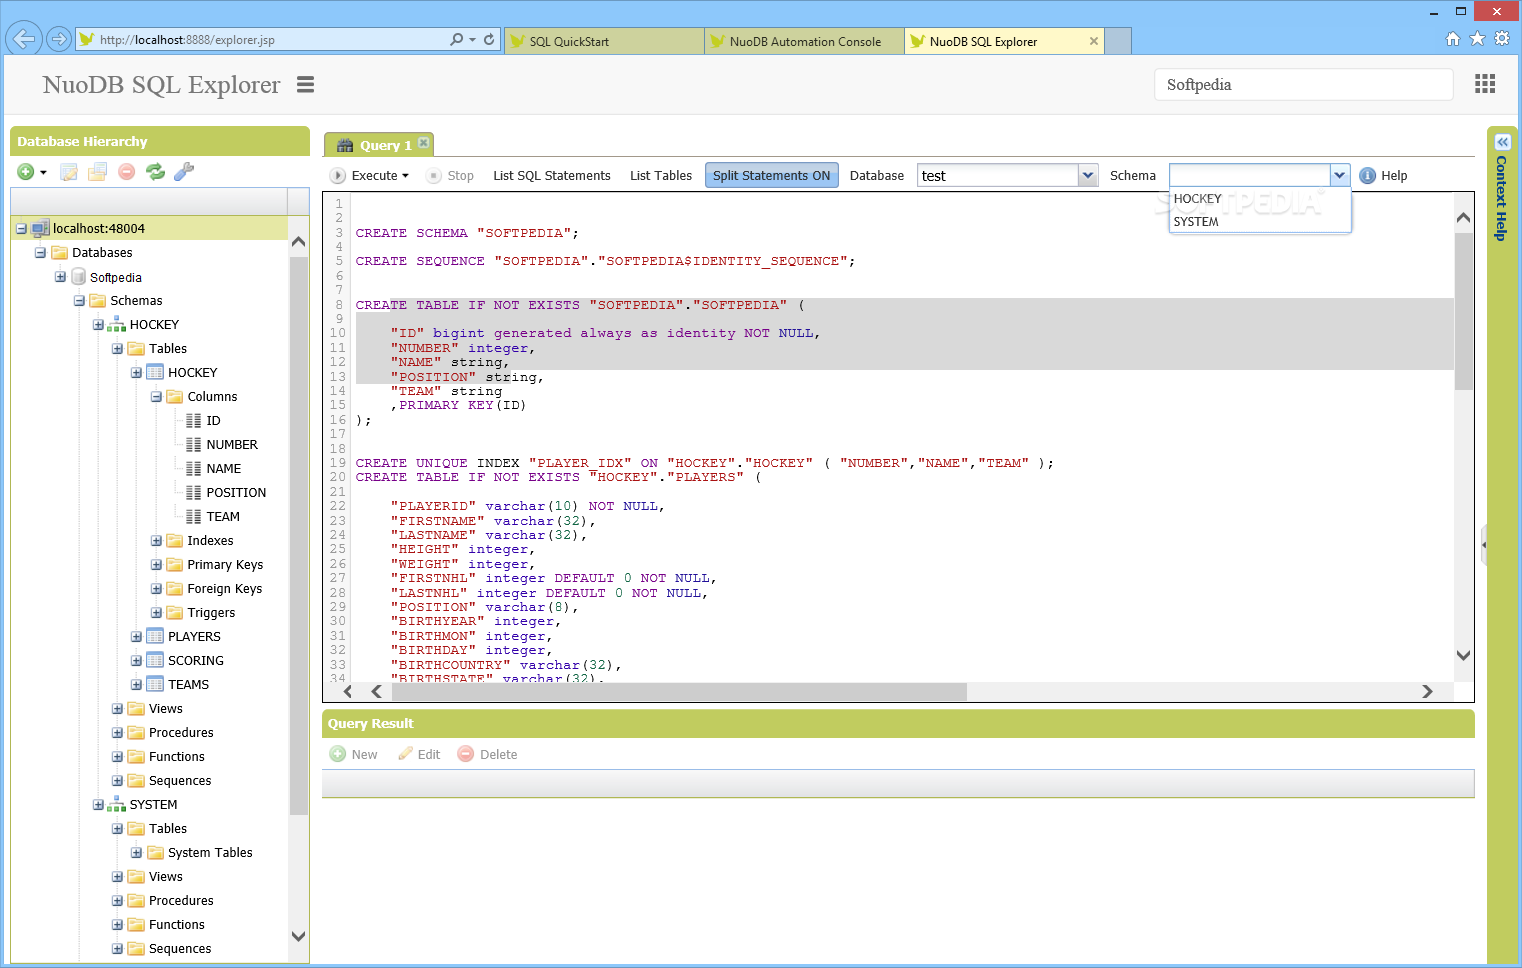Screen dimensions: 1522x968
Task: Click the Stop execution icon
Action: click(434, 176)
